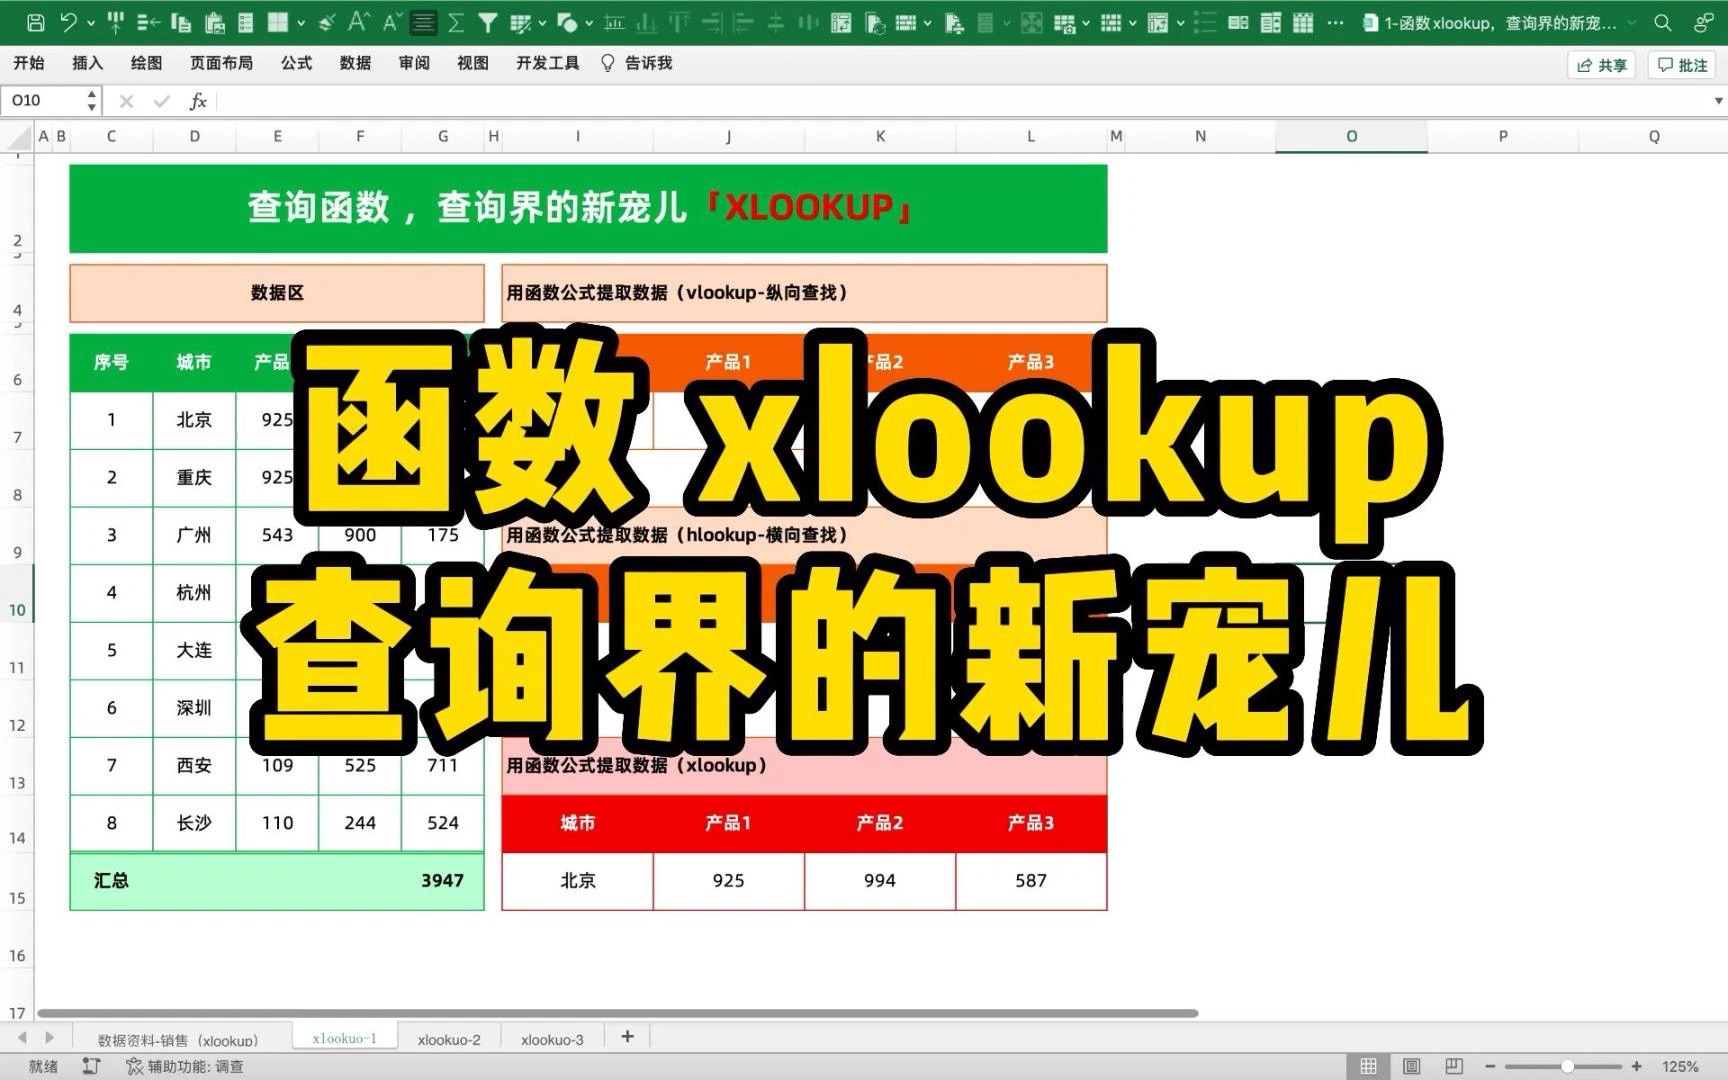Switch to Normal view icon
The height and width of the screenshot is (1080, 1728).
tap(1368, 1066)
